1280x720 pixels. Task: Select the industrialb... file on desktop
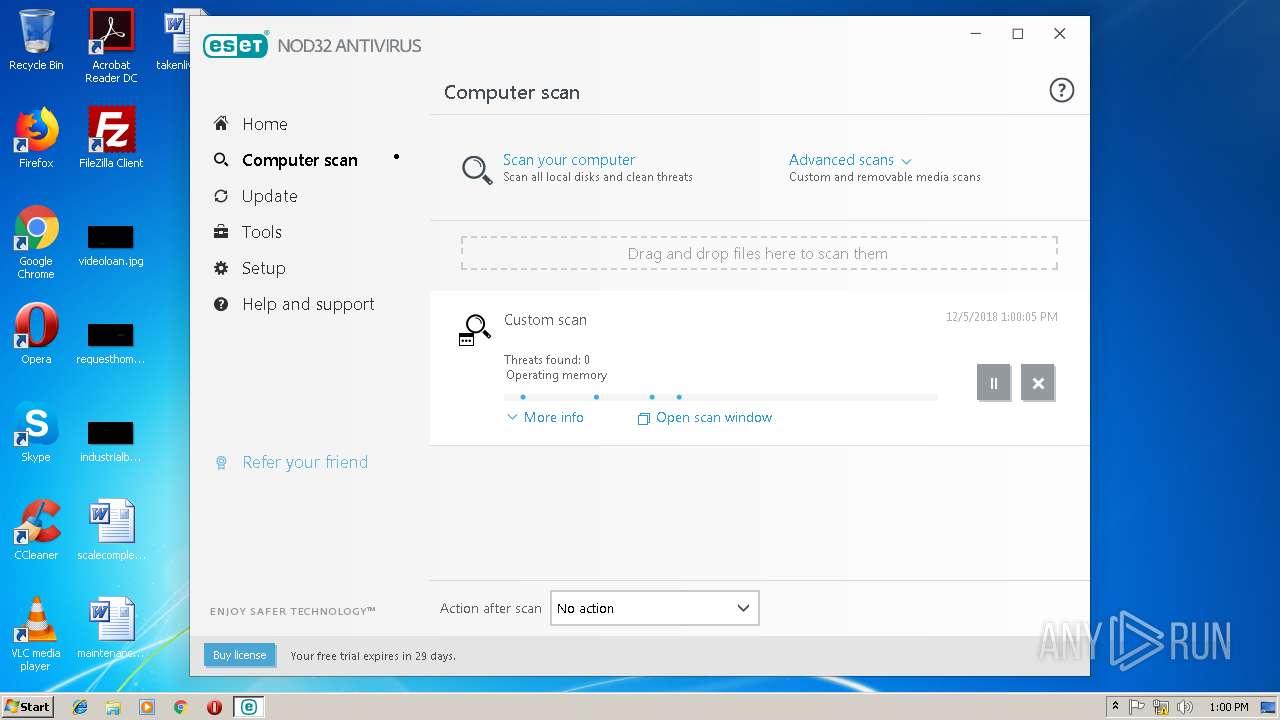pyautogui.click(x=111, y=442)
